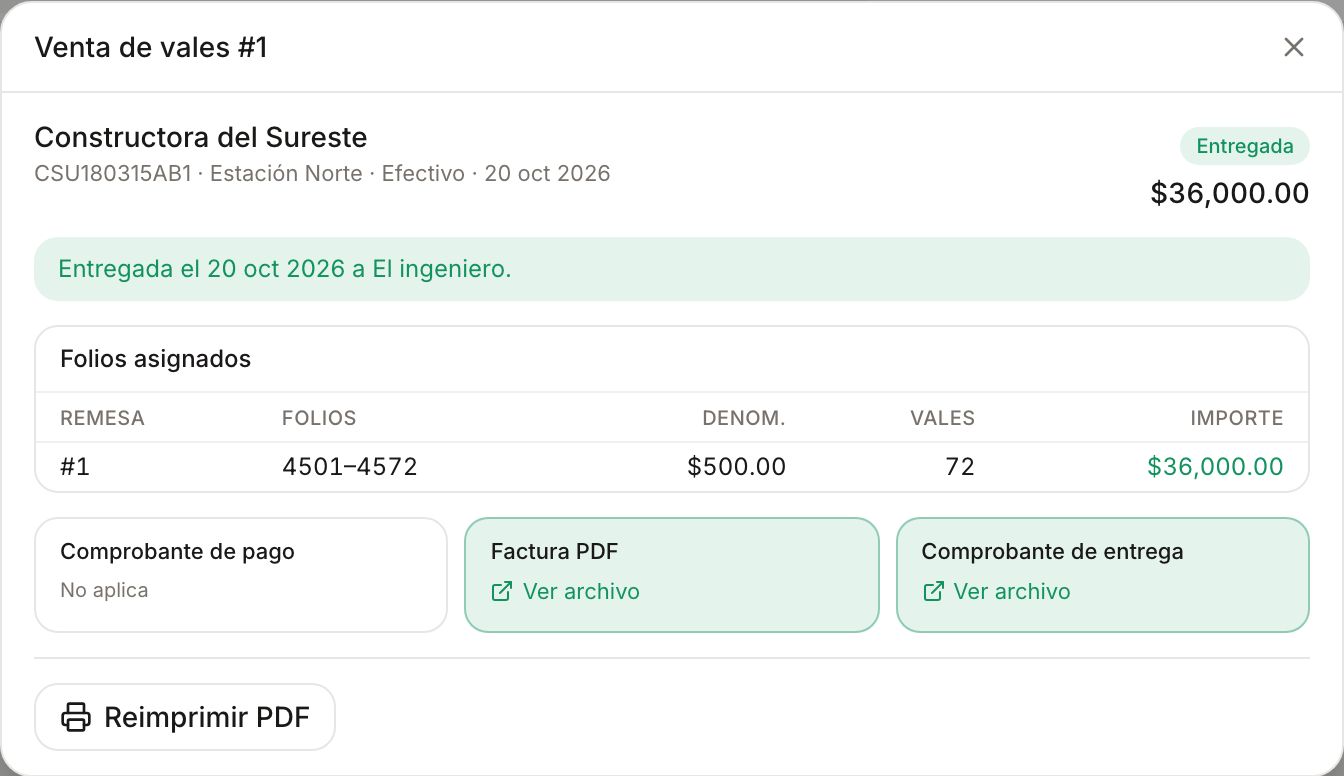Click the Venta de vales #1 title
Image resolution: width=1344 pixels, height=776 pixels.
click(151, 47)
